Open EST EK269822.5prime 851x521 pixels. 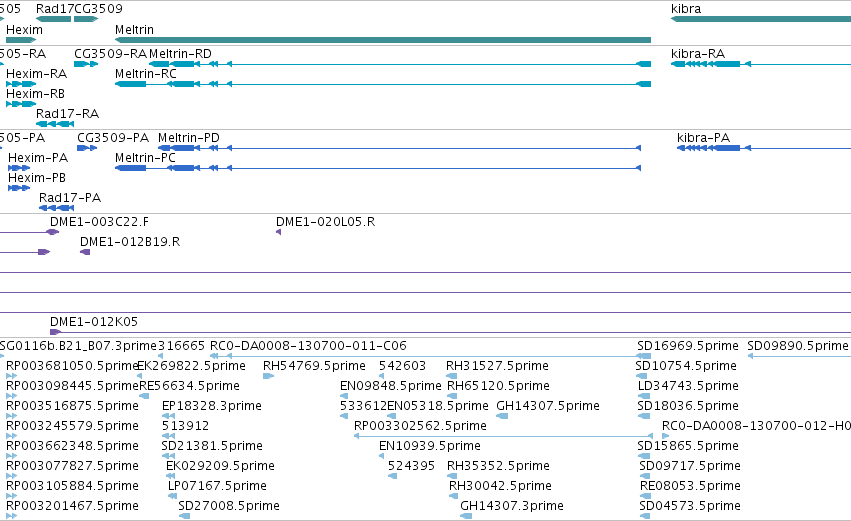point(192,366)
